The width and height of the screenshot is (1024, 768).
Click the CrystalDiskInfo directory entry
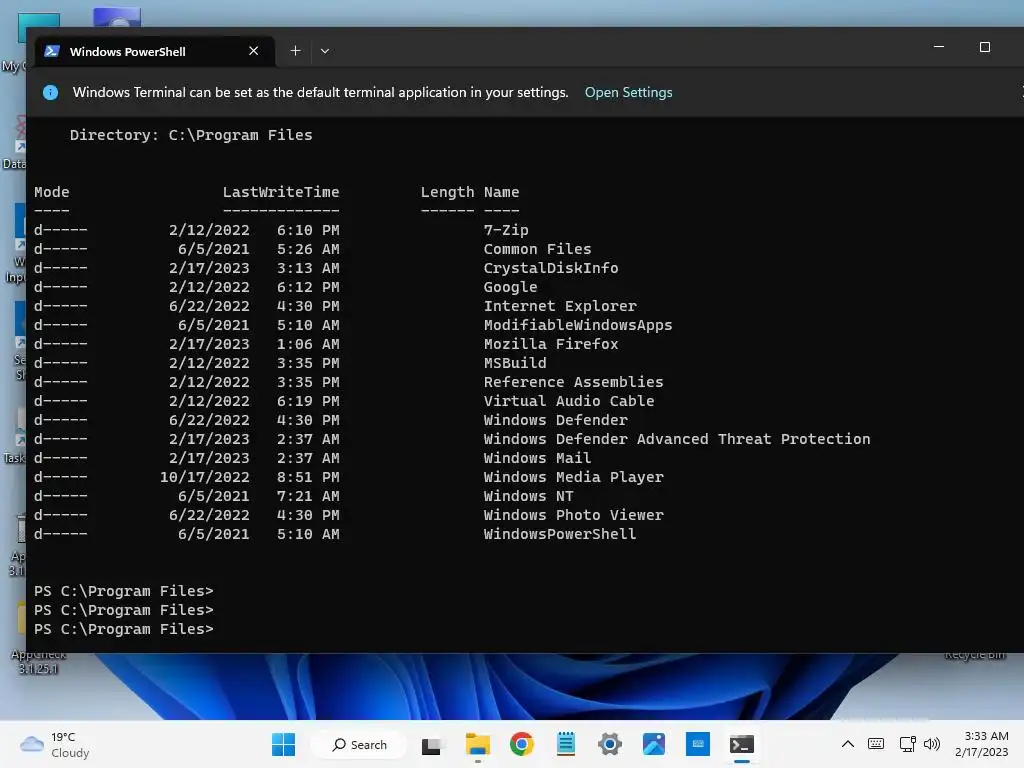[x=551, y=268]
